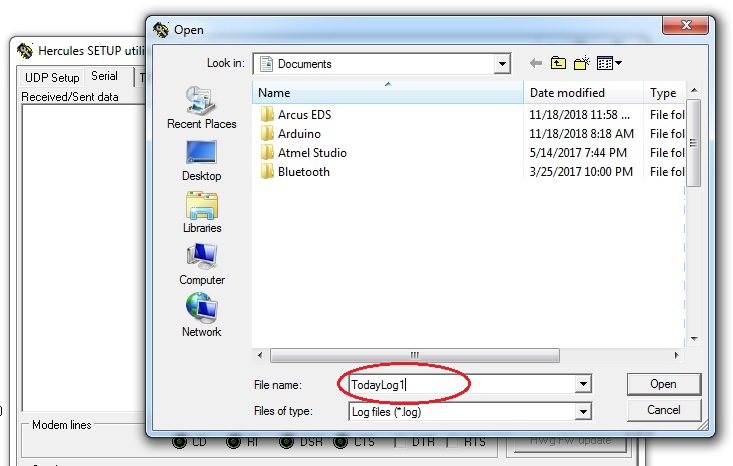Switch to UDP Setup tab in Hercules
The height and width of the screenshot is (466, 733).
click(52, 78)
